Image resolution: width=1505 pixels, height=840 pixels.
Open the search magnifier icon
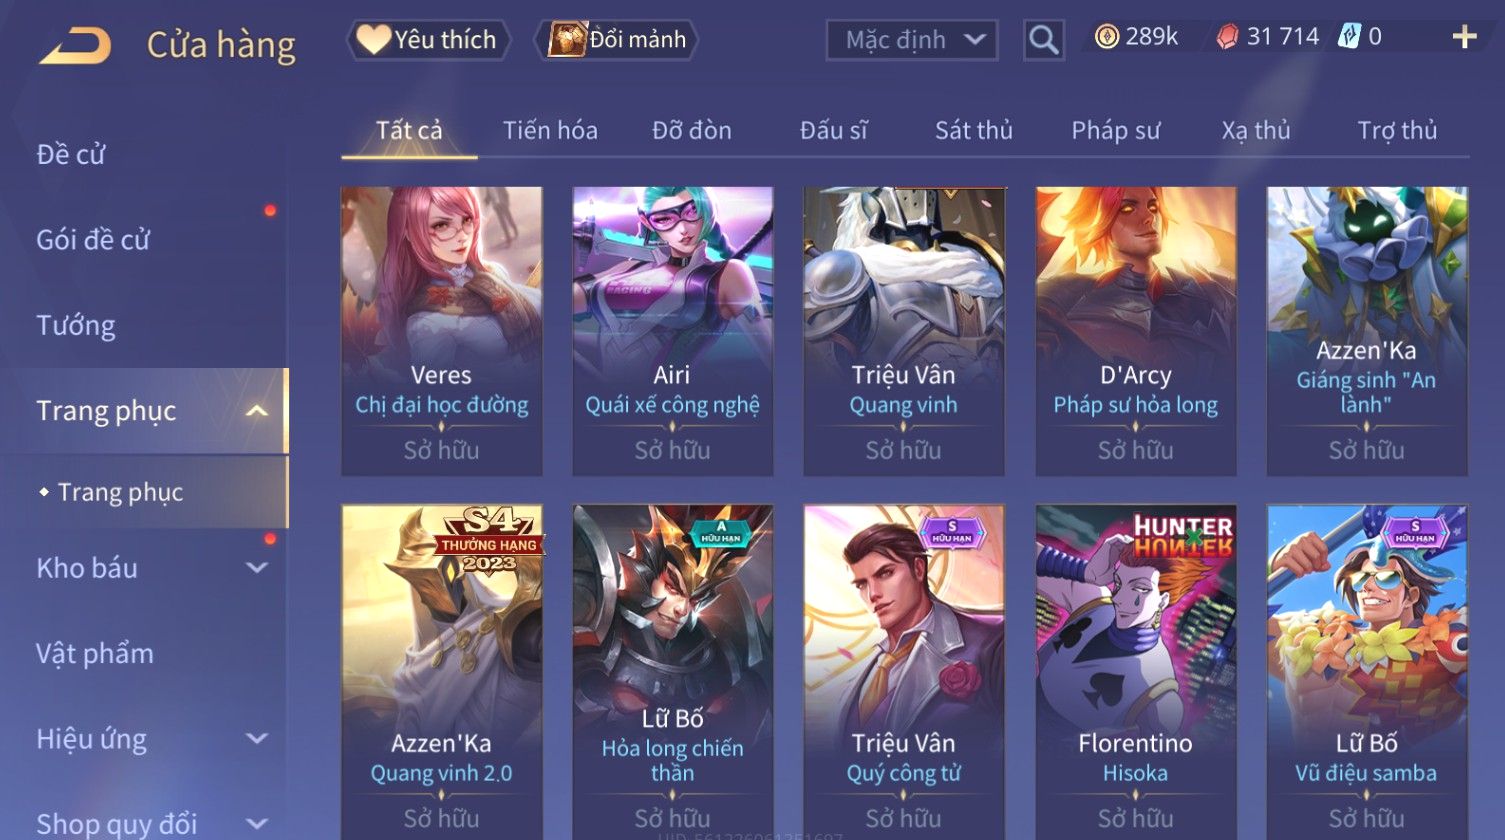pos(1043,40)
